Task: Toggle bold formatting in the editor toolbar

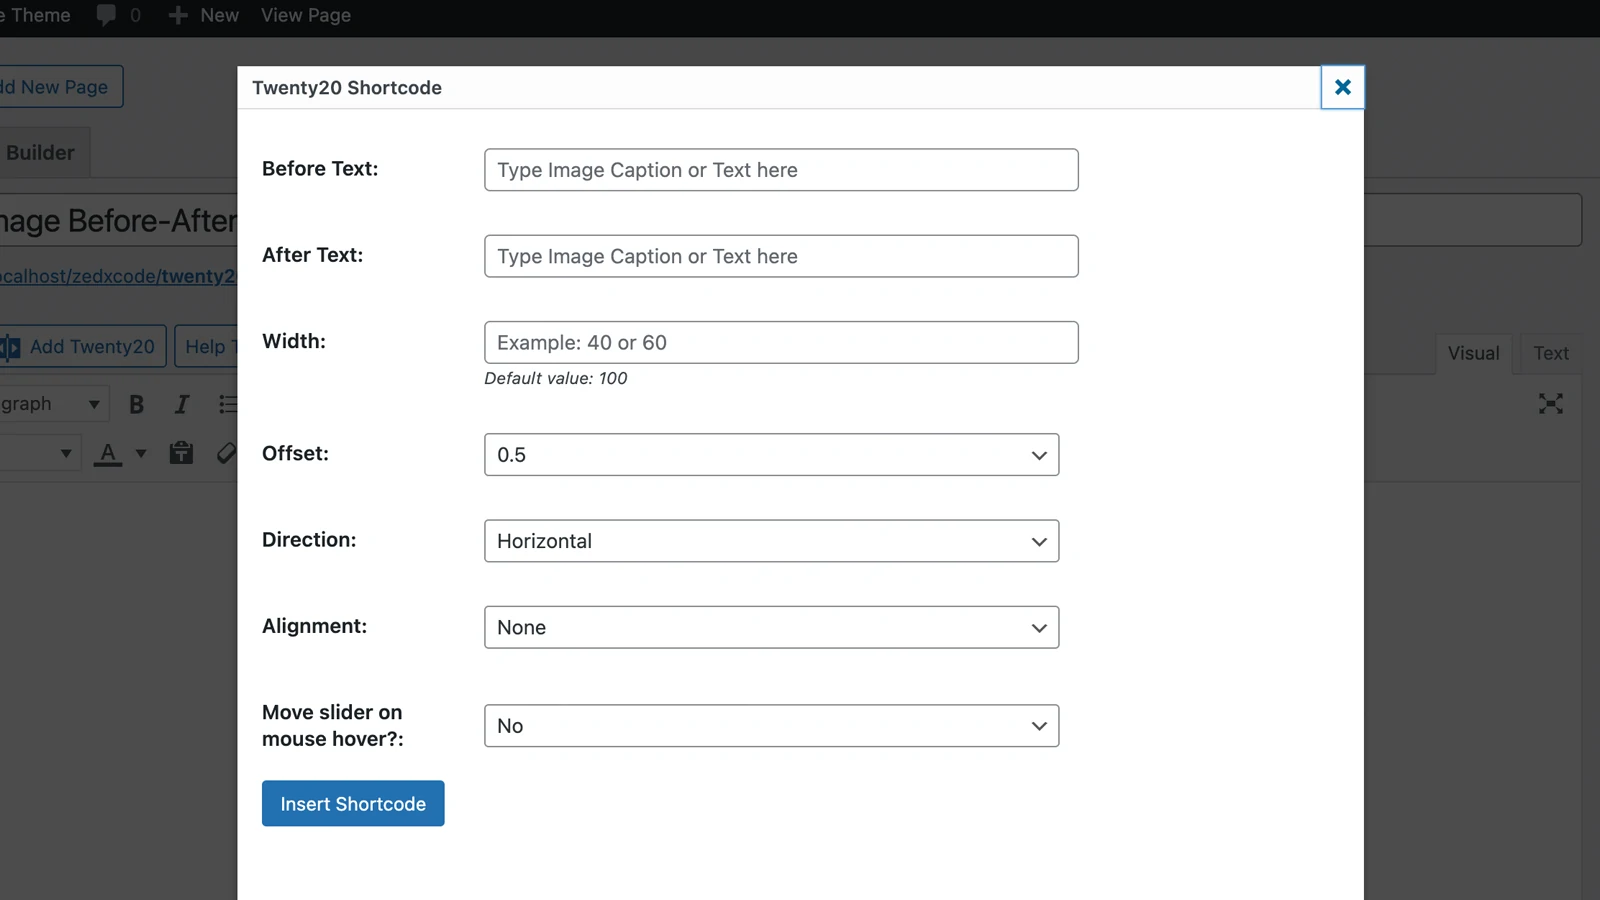Action: pyautogui.click(x=136, y=404)
